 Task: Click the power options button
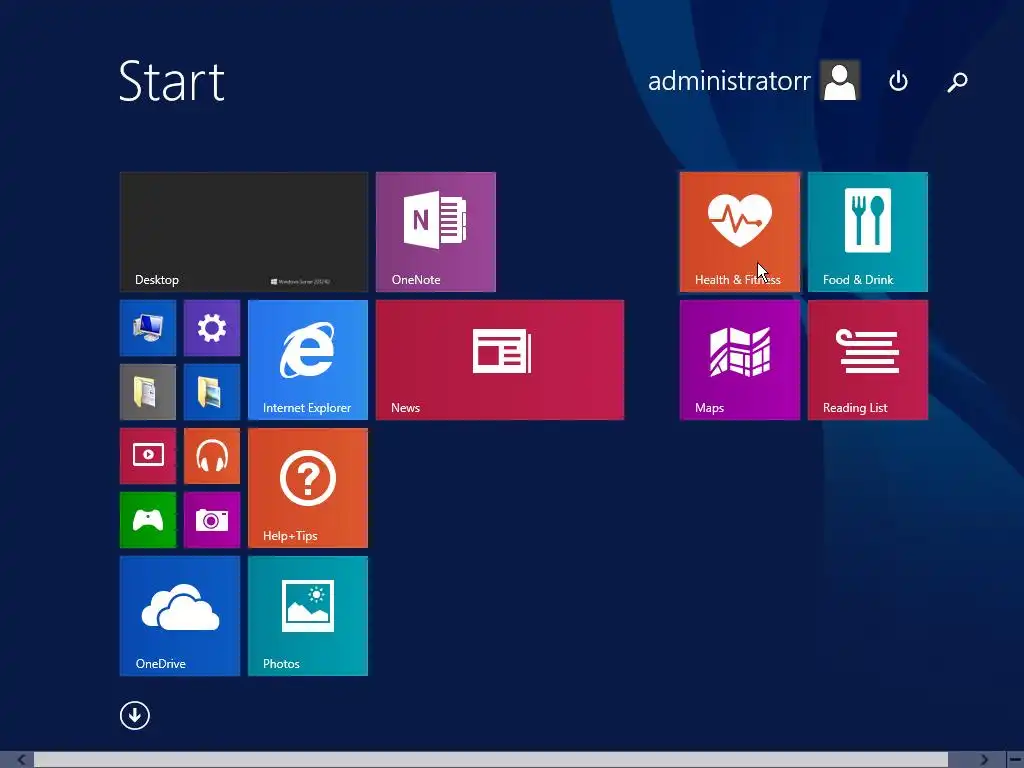pyautogui.click(x=899, y=81)
